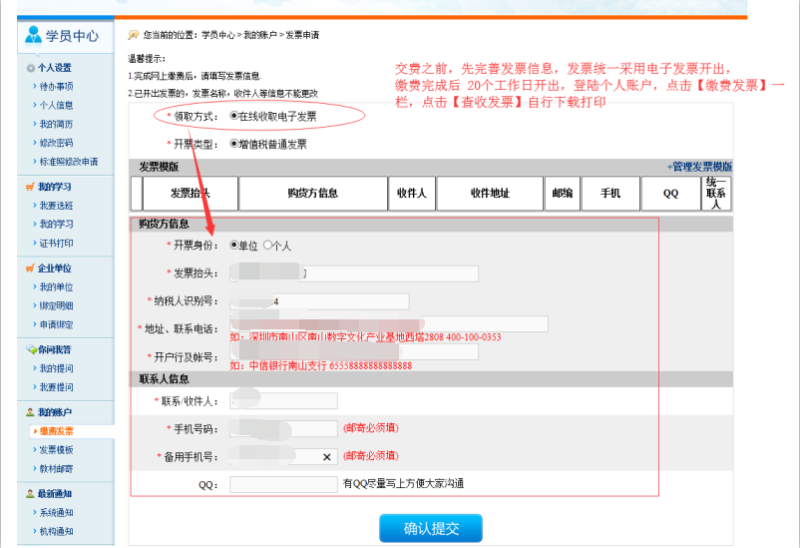The width and height of the screenshot is (800, 548).
Task: Focus the 纳税人识别号 input field
Action: click(318, 301)
